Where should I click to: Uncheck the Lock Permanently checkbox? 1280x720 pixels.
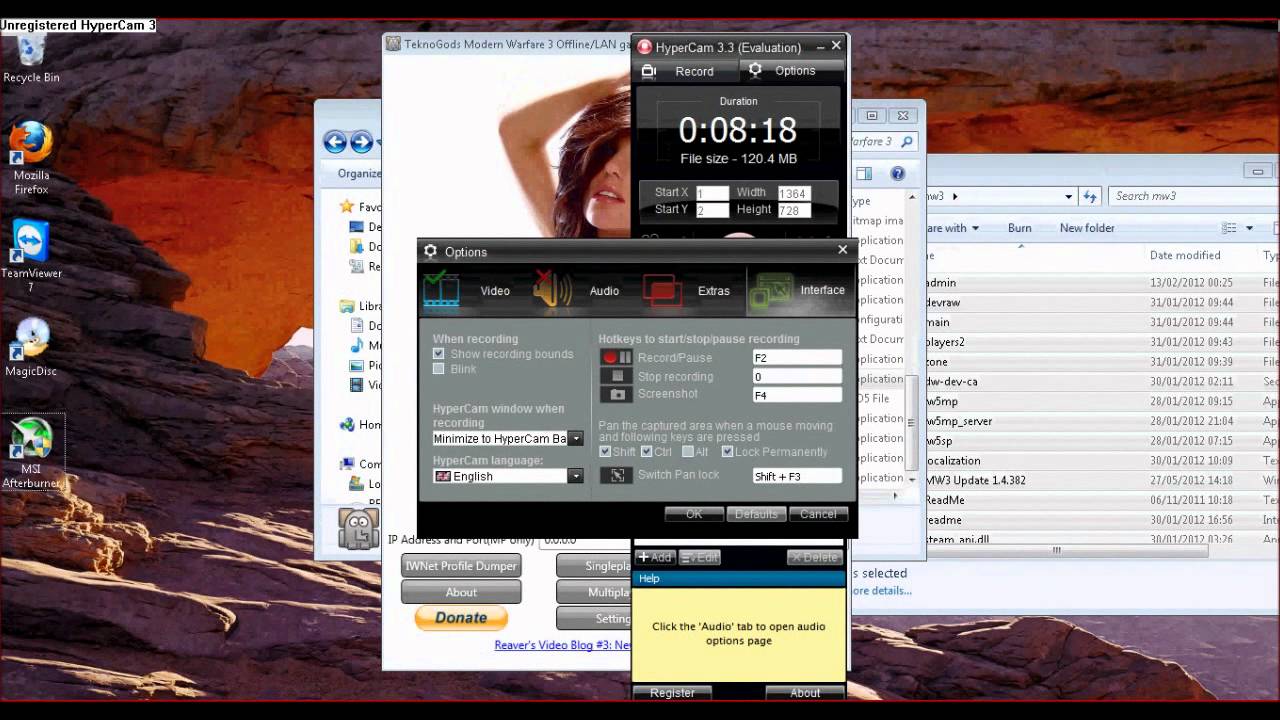point(727,452)
